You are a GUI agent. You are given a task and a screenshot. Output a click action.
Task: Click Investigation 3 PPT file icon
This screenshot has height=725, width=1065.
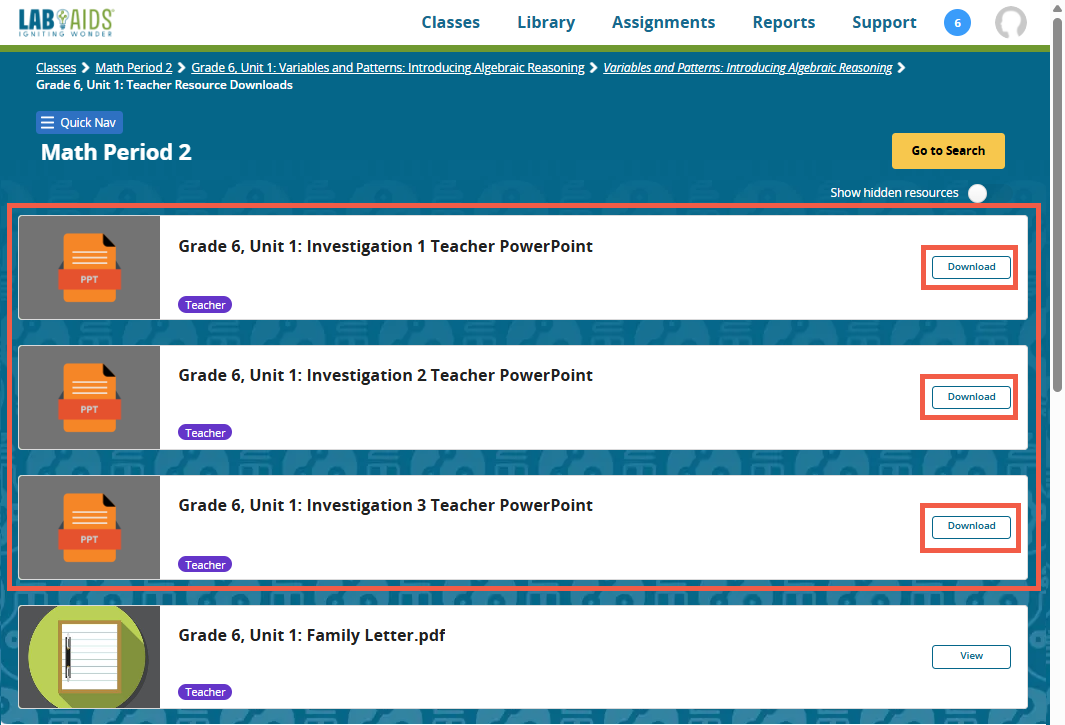89,527
